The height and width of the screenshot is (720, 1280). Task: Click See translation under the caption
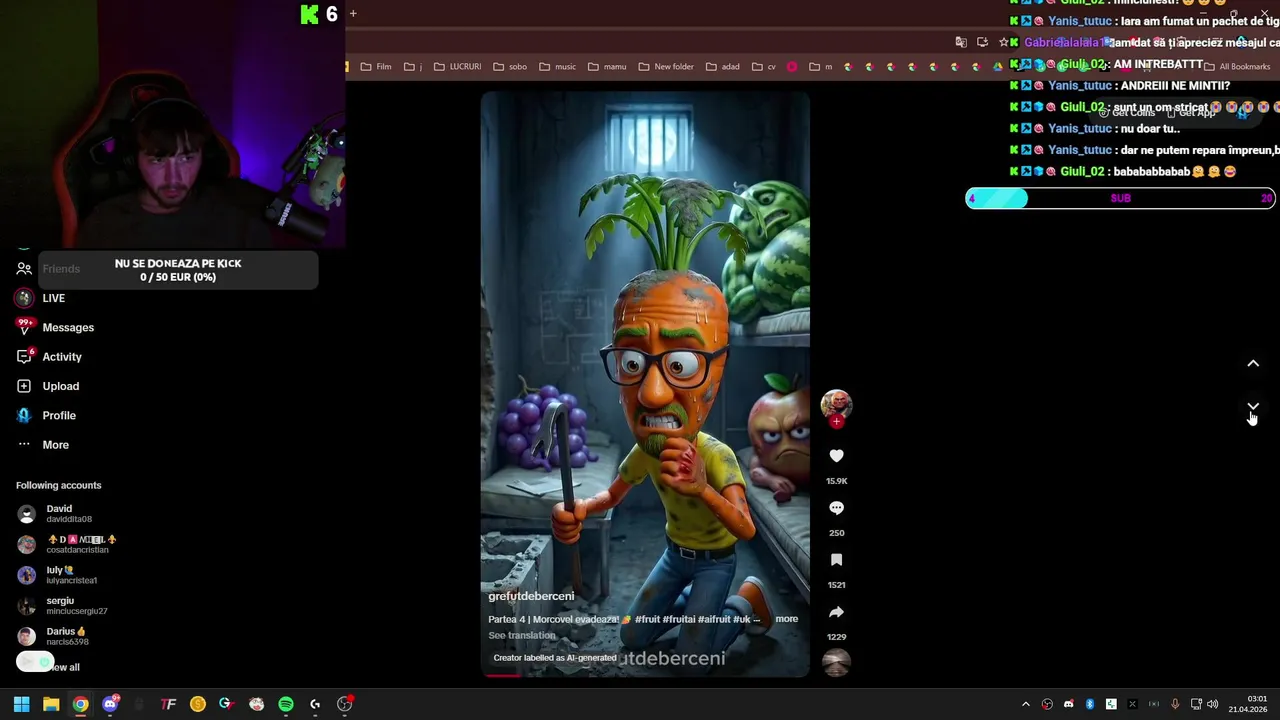[521, 635]
